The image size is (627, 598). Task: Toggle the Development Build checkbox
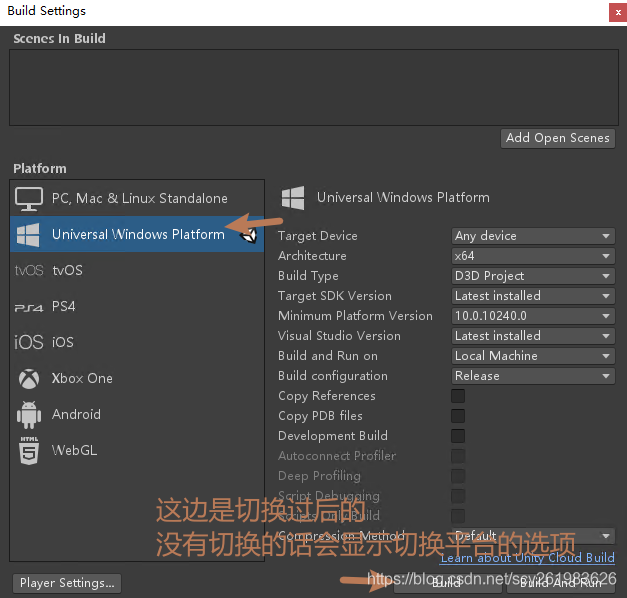[x=458, y=436]
